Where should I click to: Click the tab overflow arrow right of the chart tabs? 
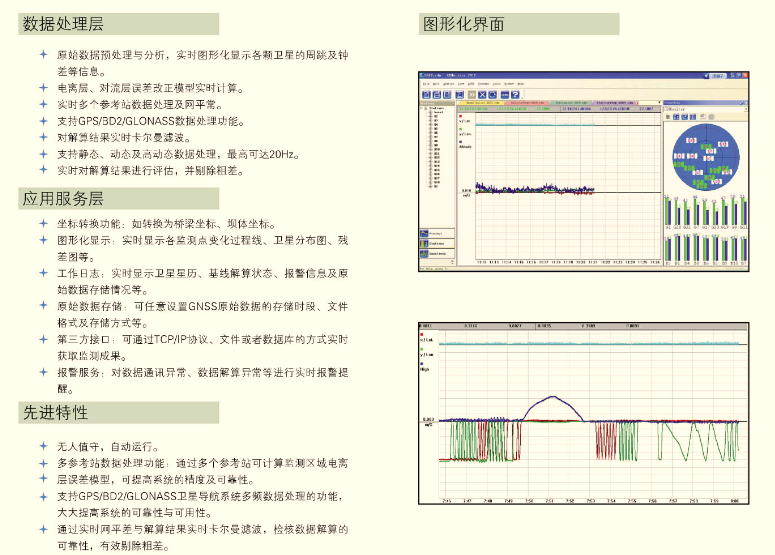point(657,102)
